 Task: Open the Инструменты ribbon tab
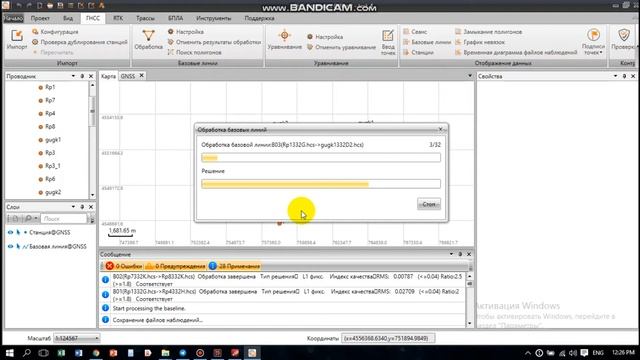tap(213, 18)
